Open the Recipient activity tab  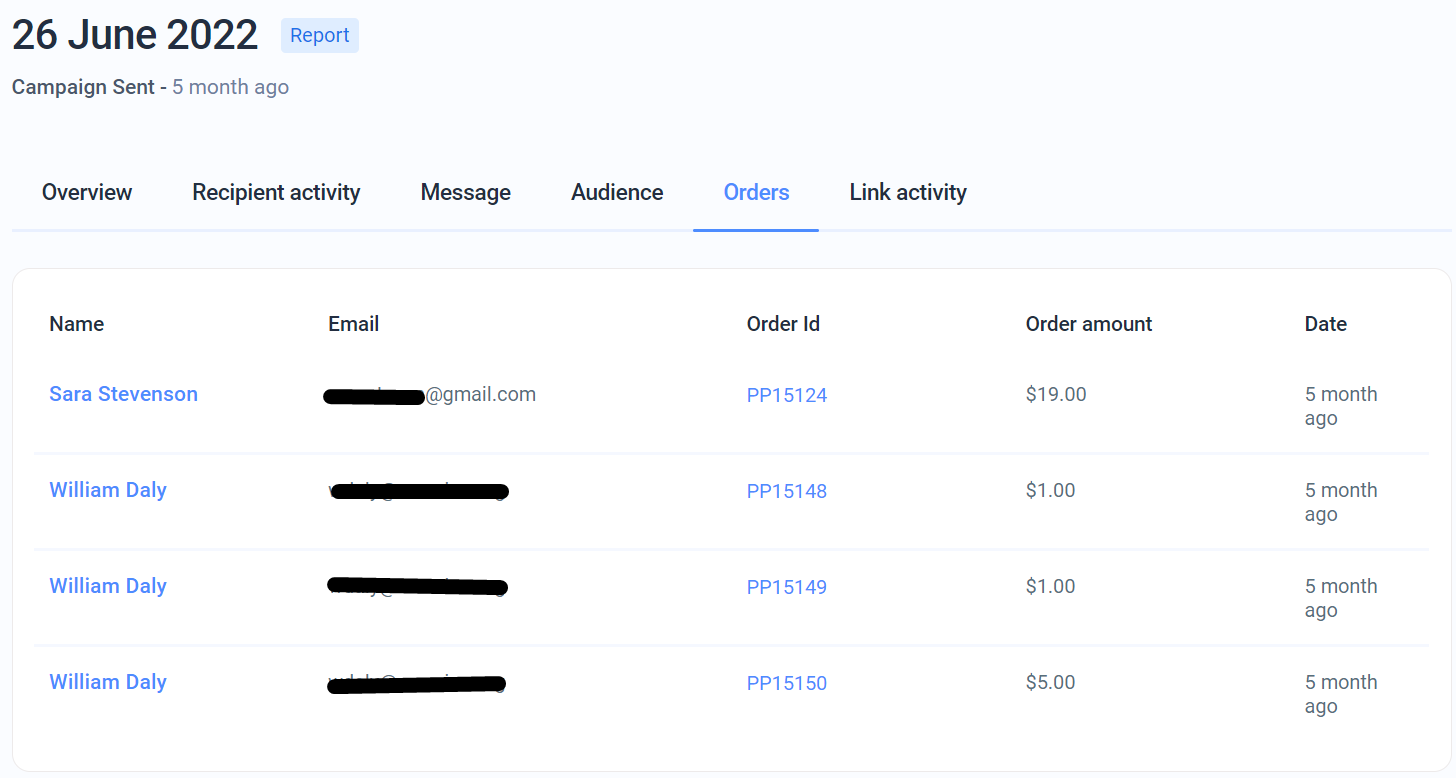click(x=276, y=192)
